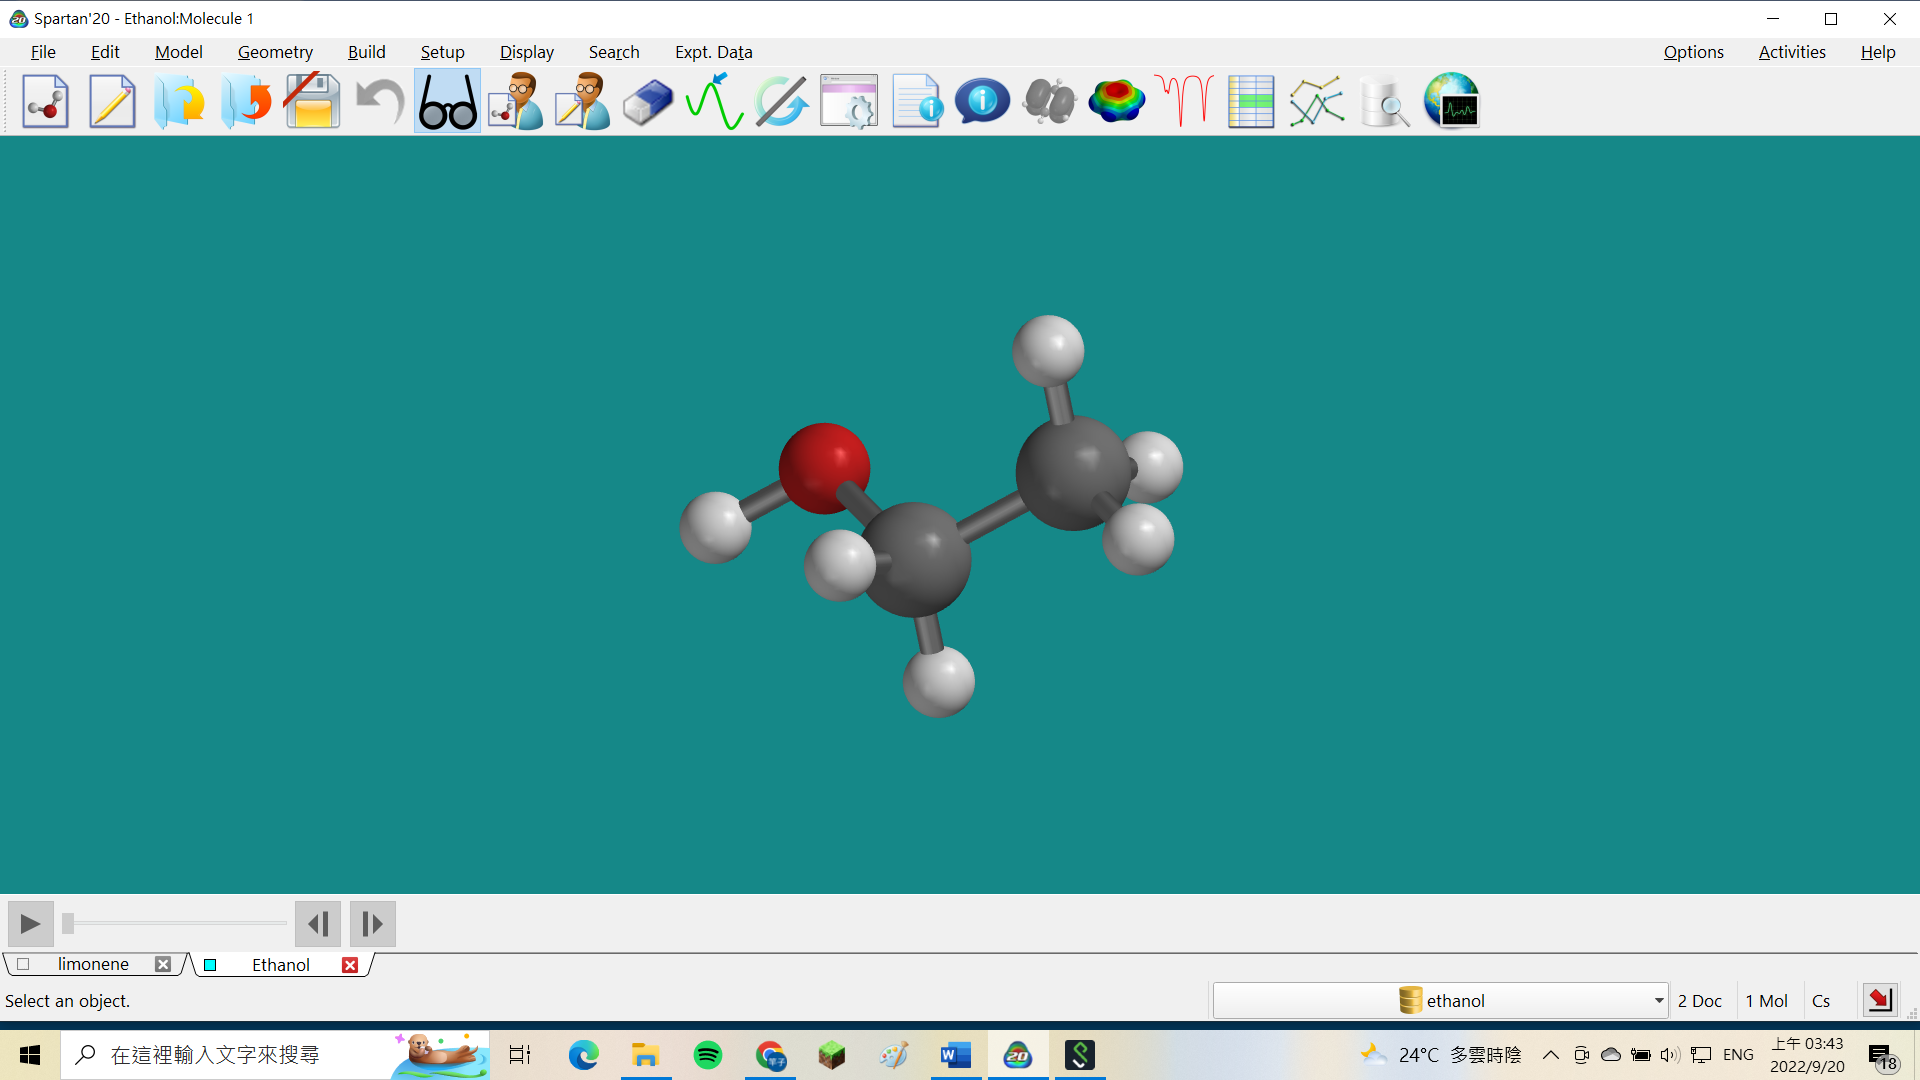Screen dimensions: 1920x1080
Task: Open the Display menu
Action: point(527,52)
